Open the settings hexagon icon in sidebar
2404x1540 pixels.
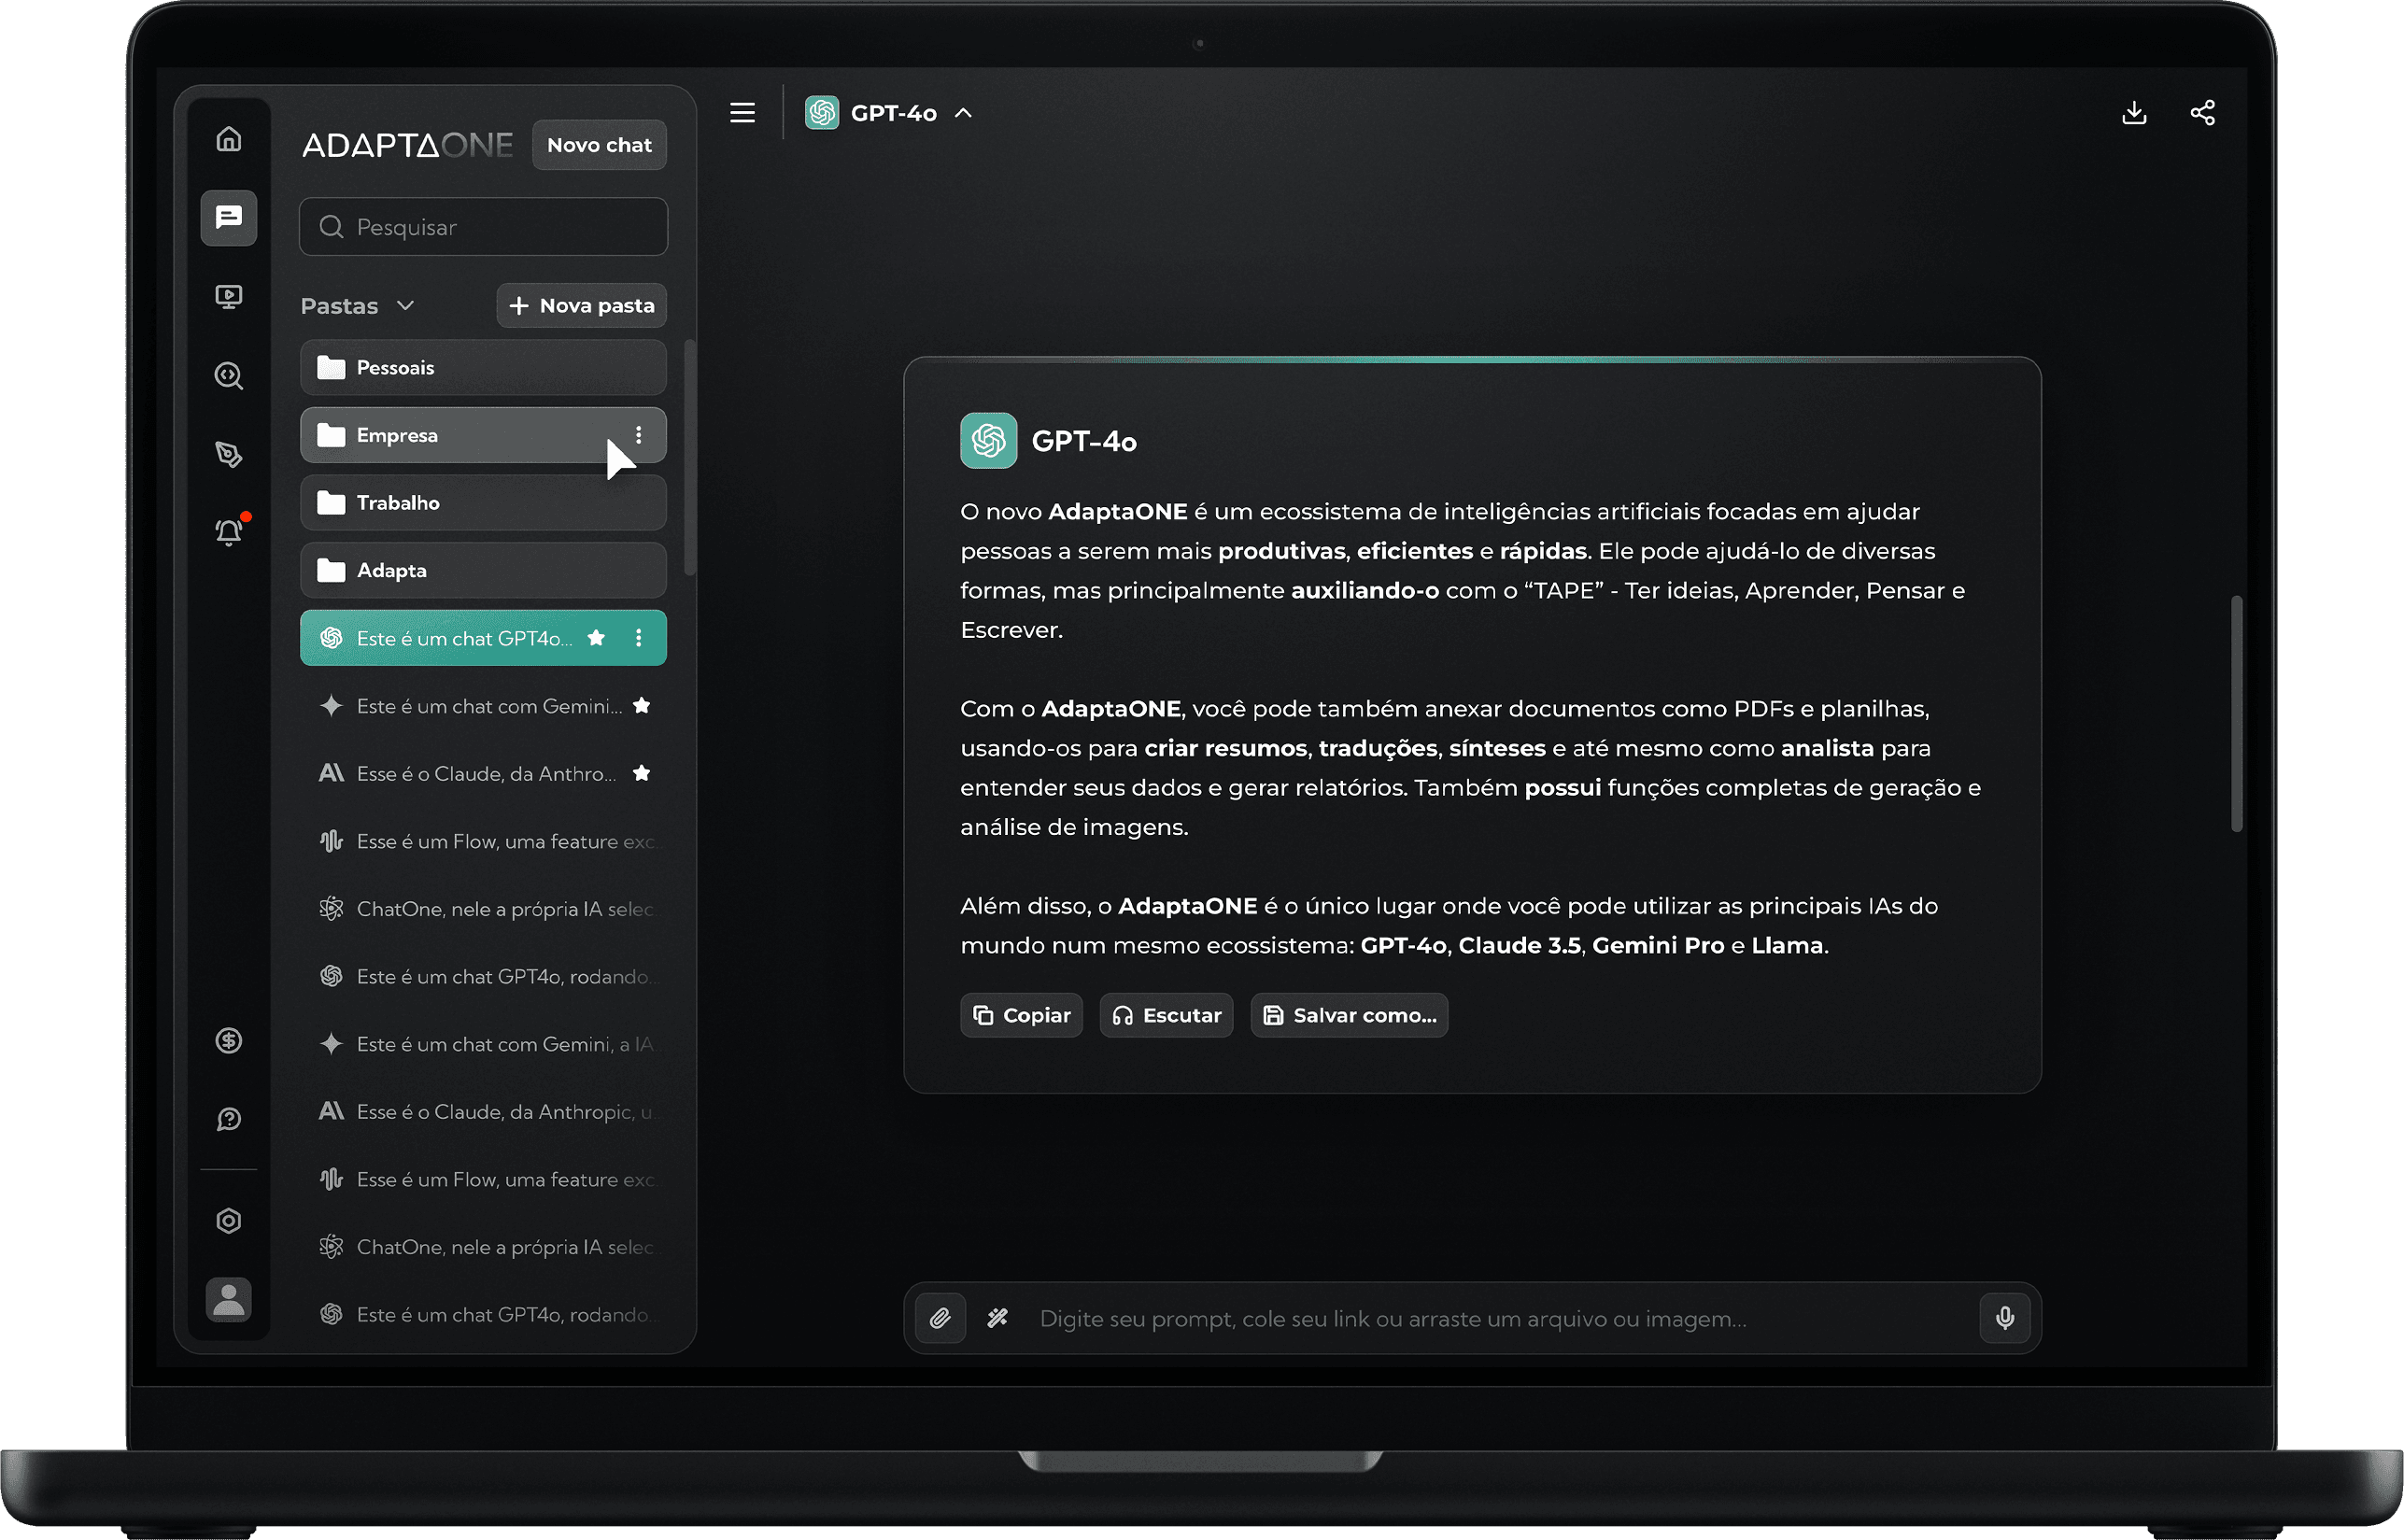pos(229,1221)
